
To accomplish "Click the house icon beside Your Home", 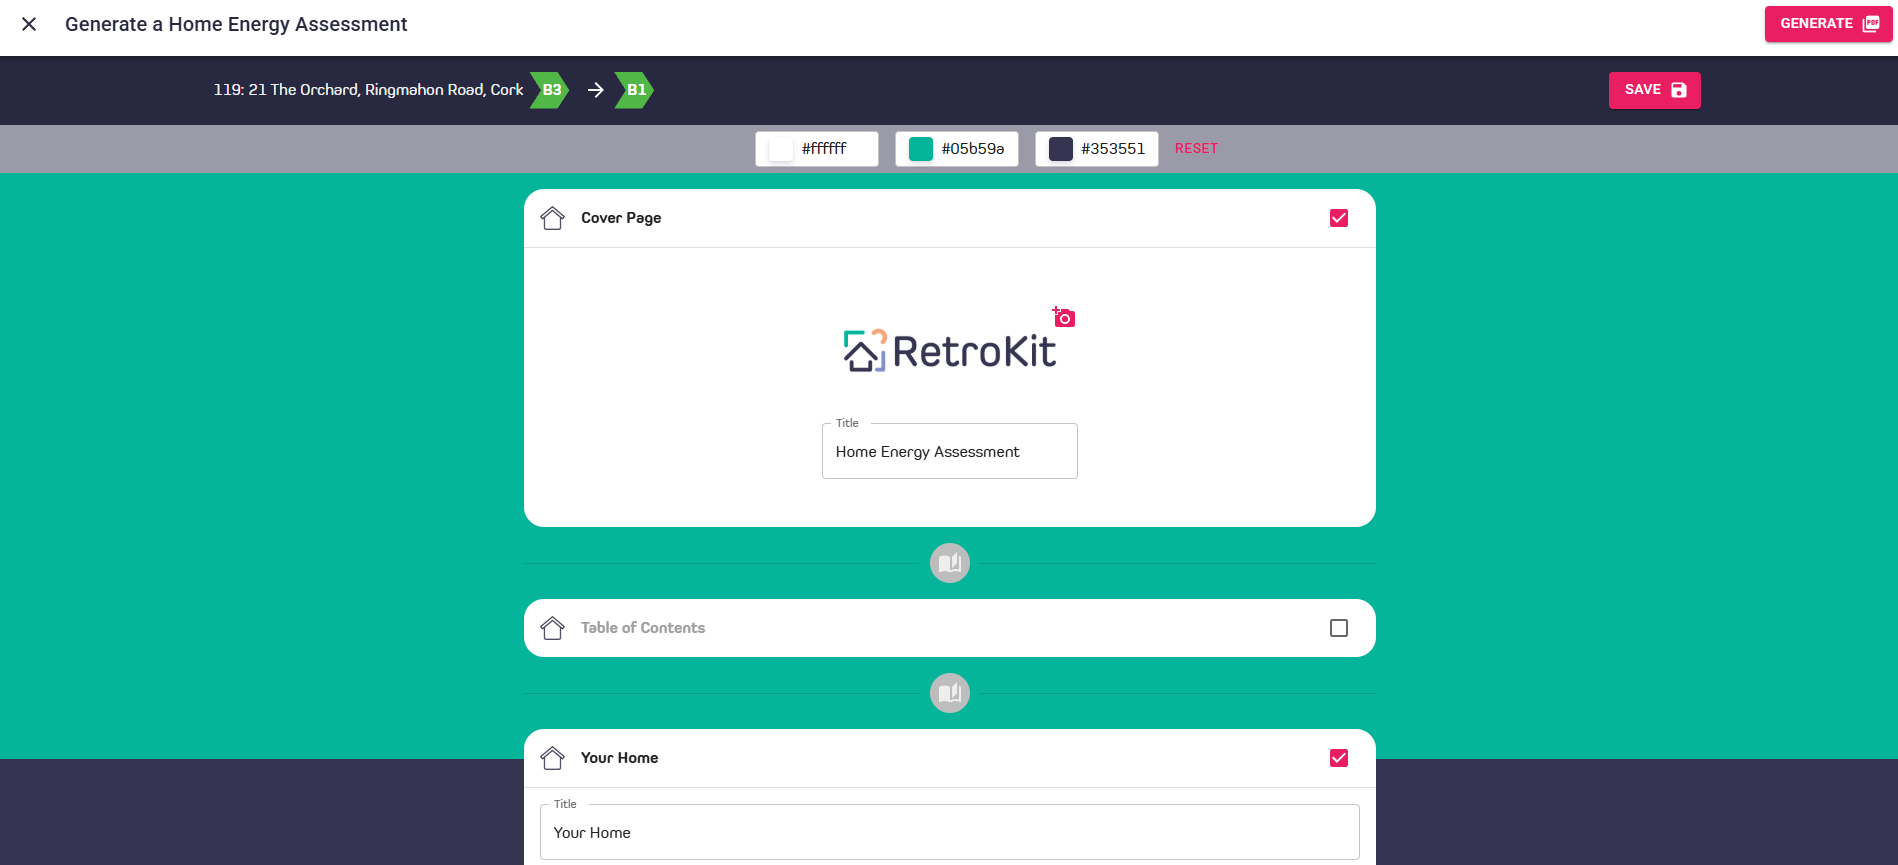I will (x=552, y=758).
